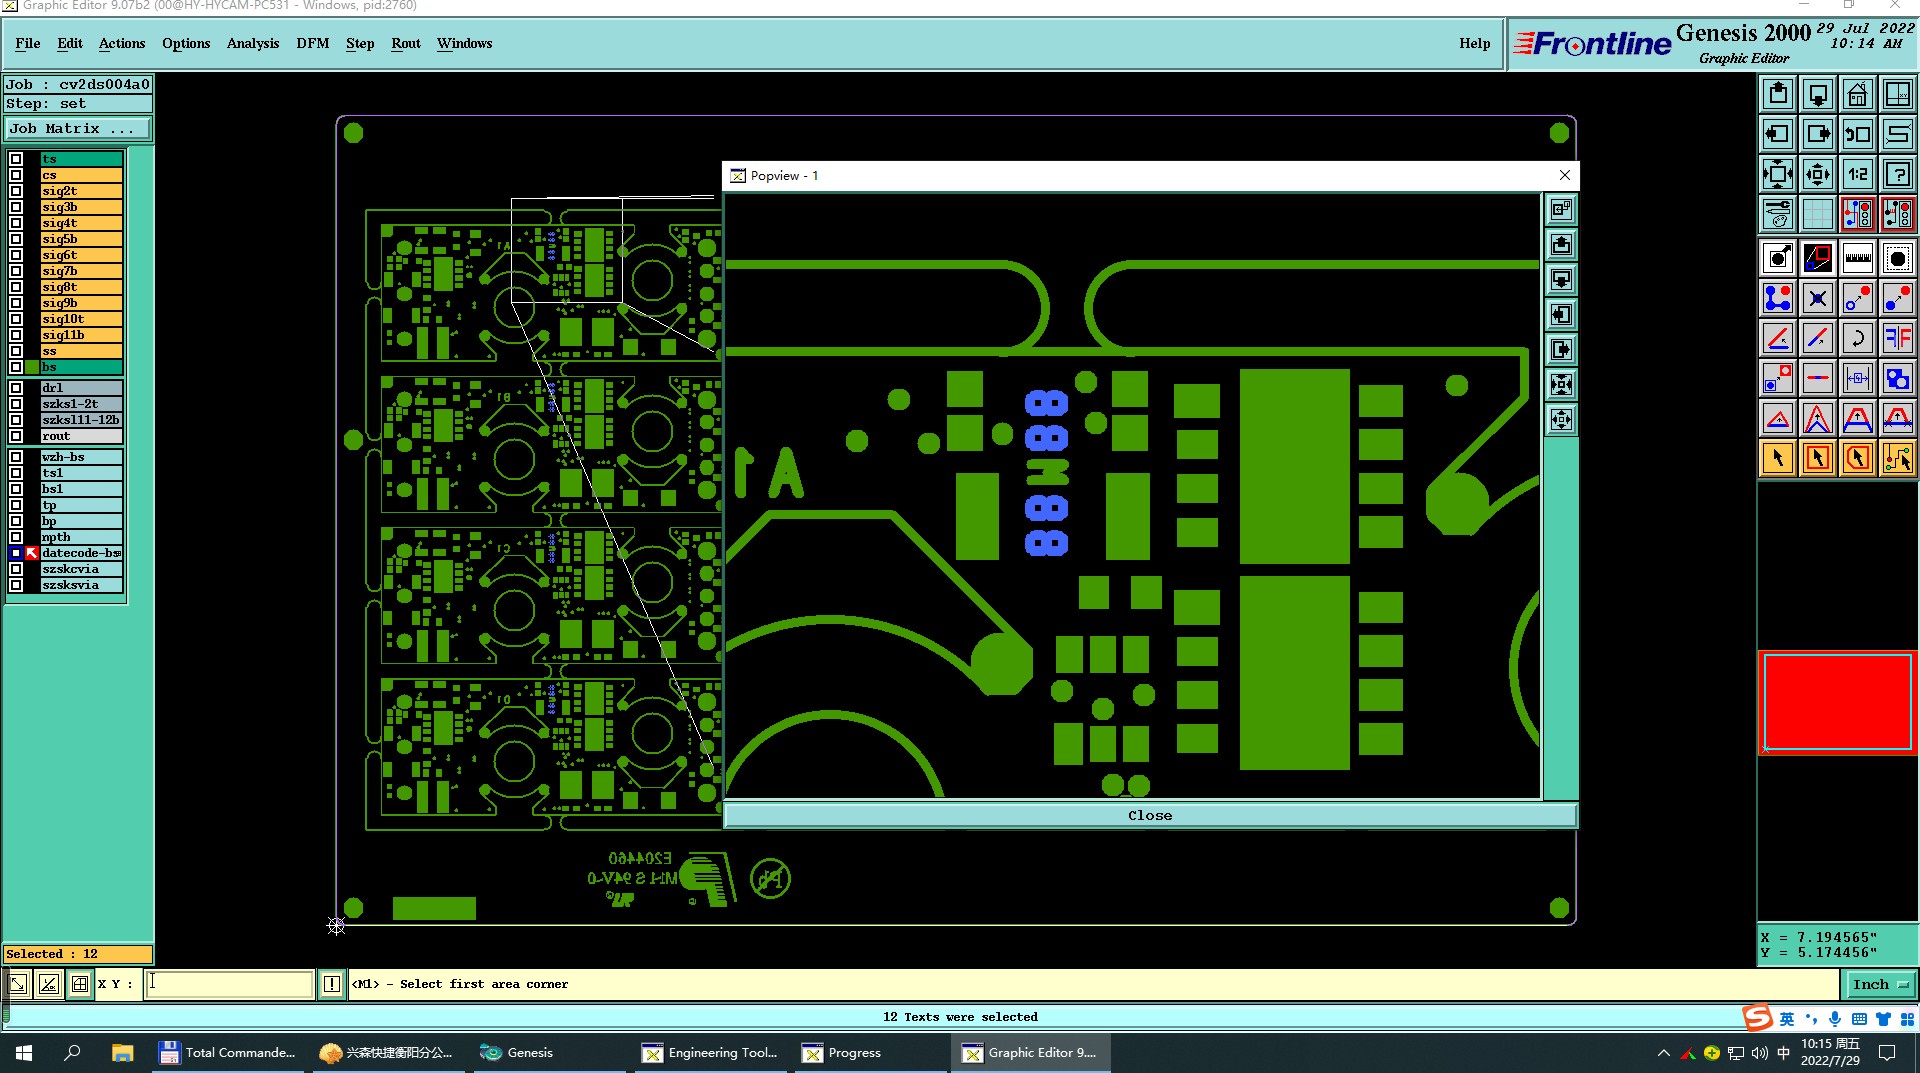Viewport: 1920px width, 1073px height.
Task: Switch to Engineering Toolkit taskbar window
Action: tap(712, 1053)
